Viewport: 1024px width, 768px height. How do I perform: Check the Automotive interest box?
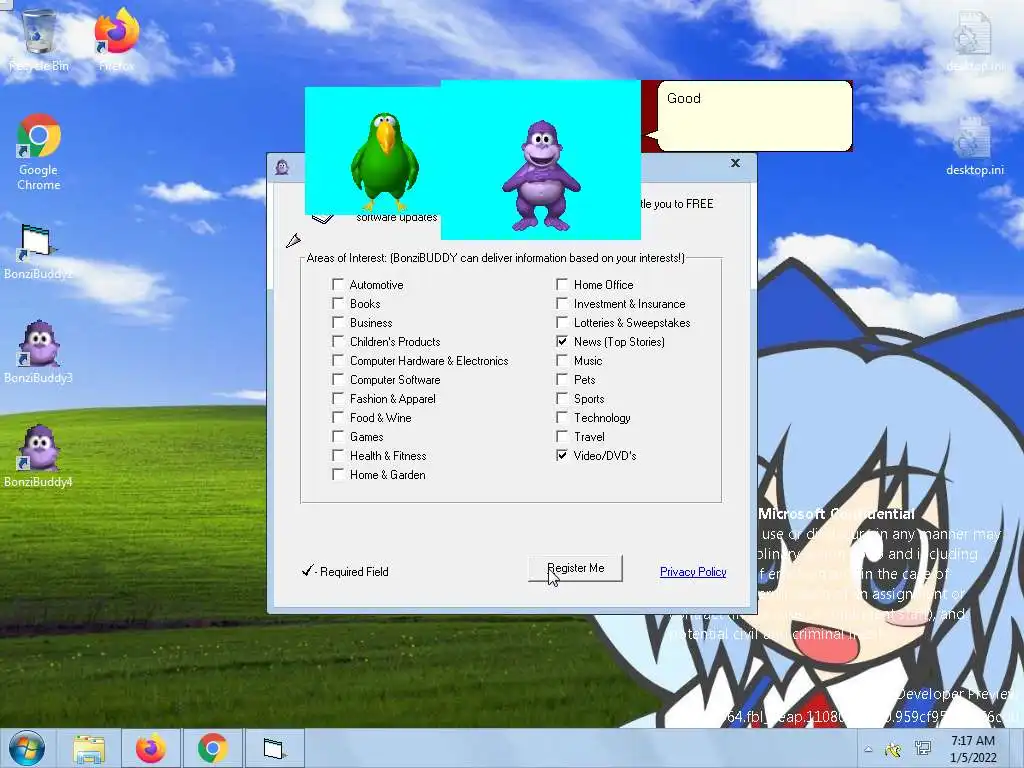coord(338,284)
